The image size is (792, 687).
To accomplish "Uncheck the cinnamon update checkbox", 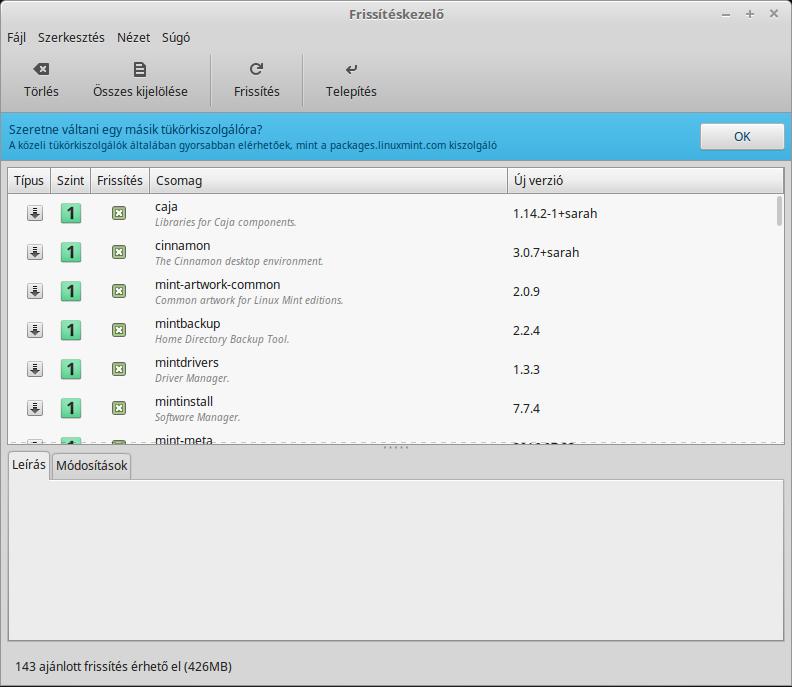I will [x=119, y=252].
